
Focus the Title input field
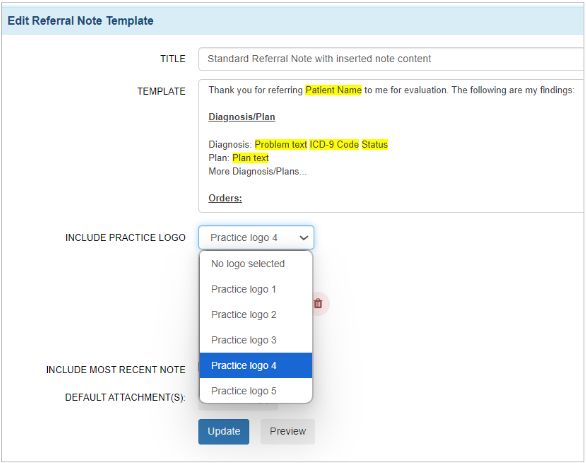tap(391, 59)
